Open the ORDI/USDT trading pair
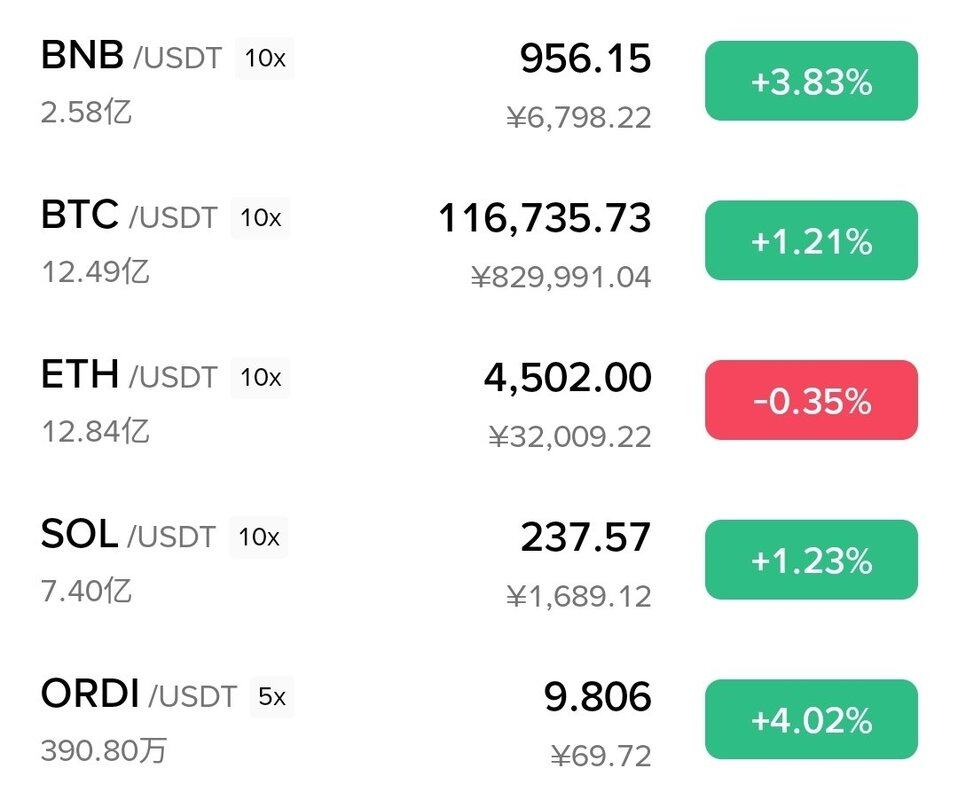 click(139, 694)
